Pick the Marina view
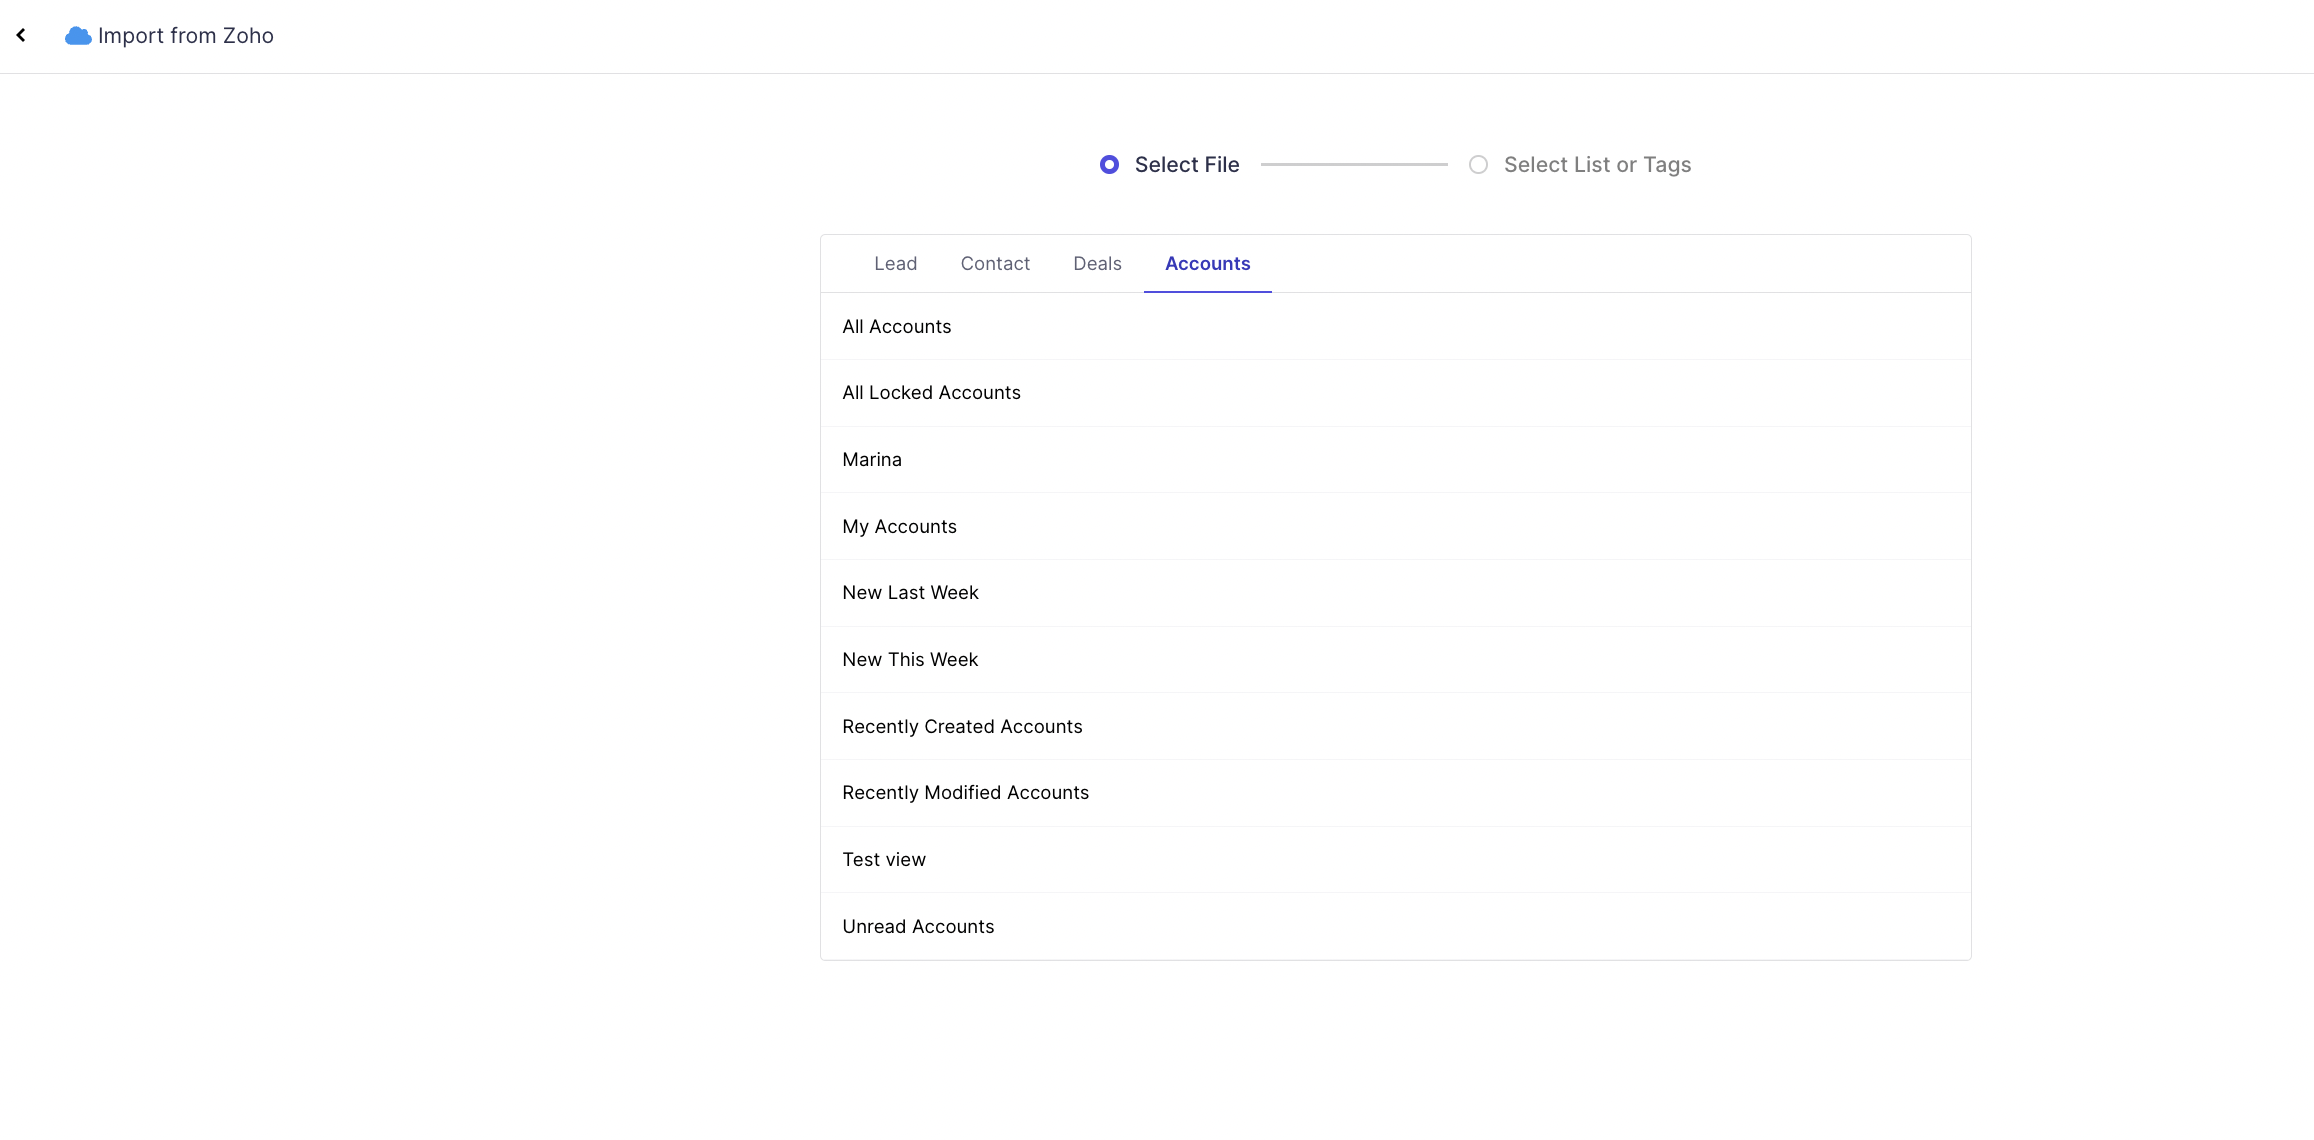Screen dimensions: 2314x1140 click(872, 460)
